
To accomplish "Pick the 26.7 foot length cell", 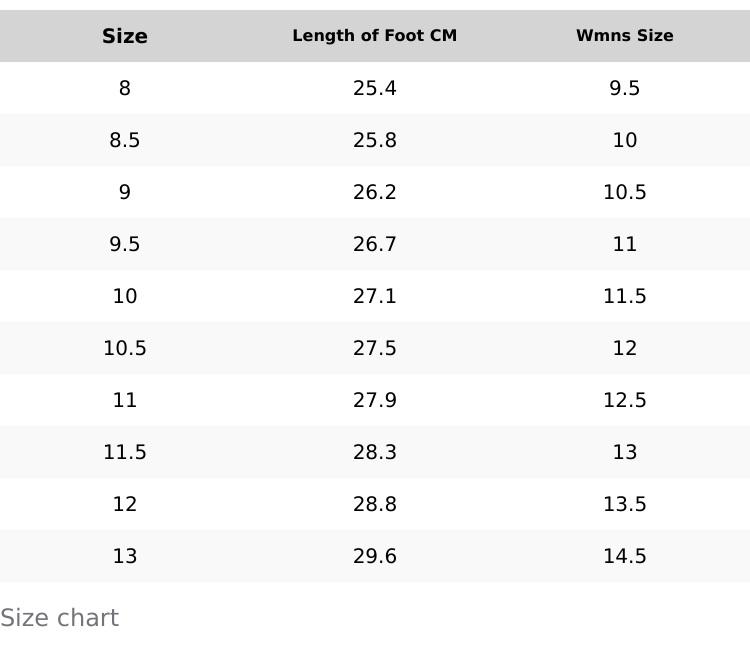I will tap(375, 244).
